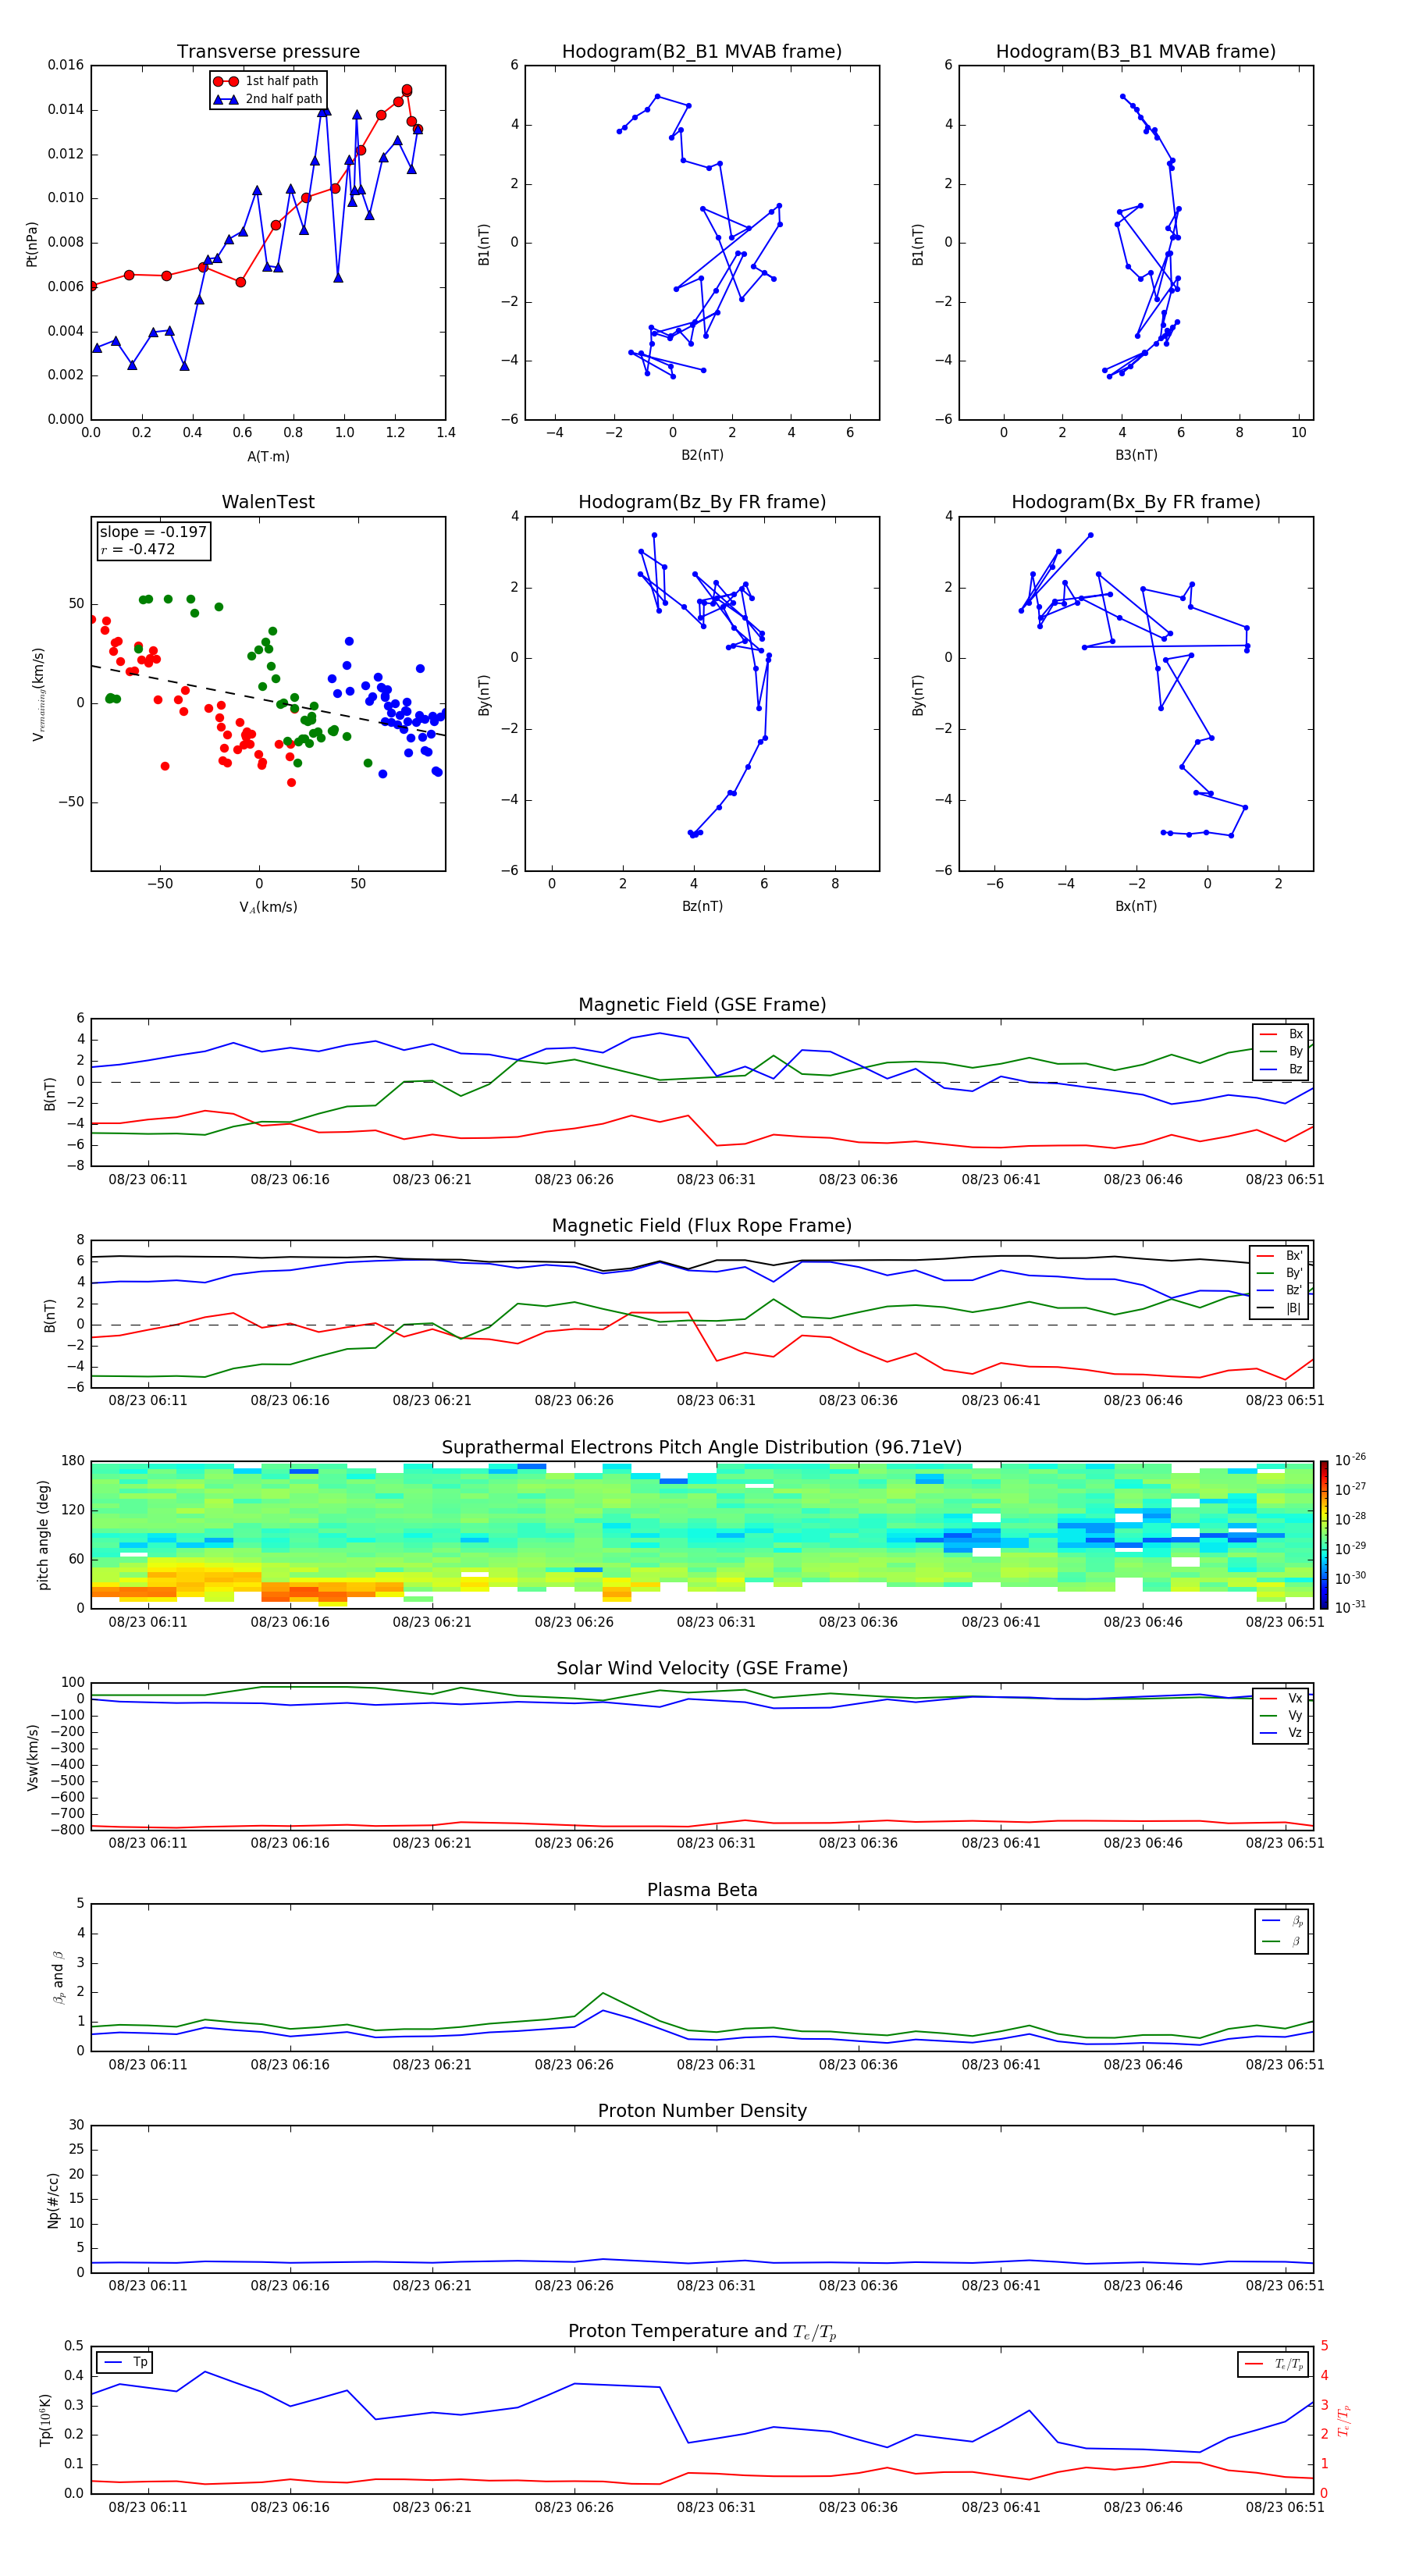Click the plasma beta peak near 06:26
1405x2576 pixels.
pyautogui.click(x=602, y=1993)
